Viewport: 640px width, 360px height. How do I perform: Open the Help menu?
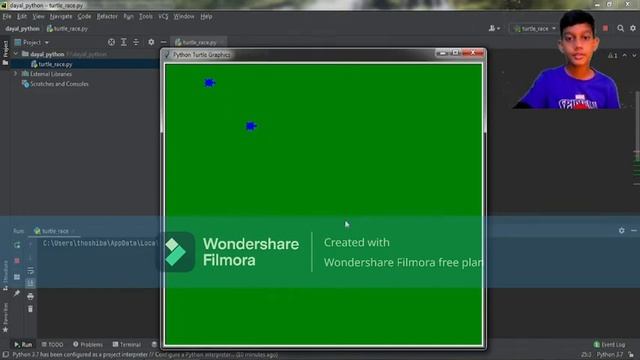tap(206, 17)
